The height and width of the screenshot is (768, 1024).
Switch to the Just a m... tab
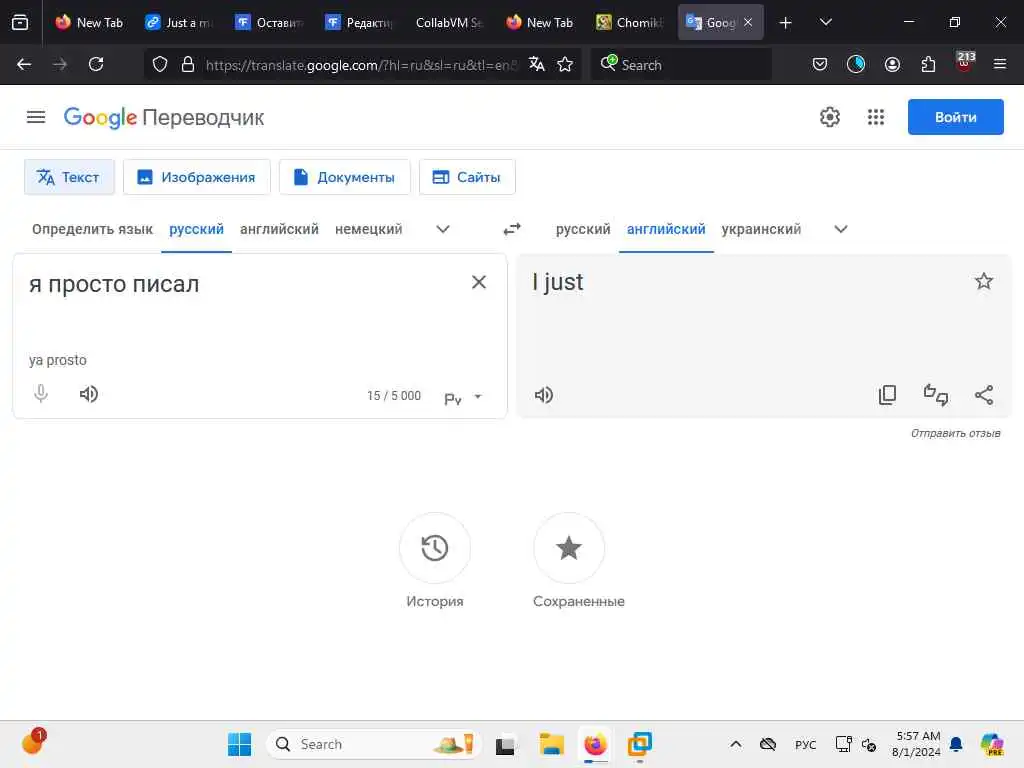coord(180,23)
